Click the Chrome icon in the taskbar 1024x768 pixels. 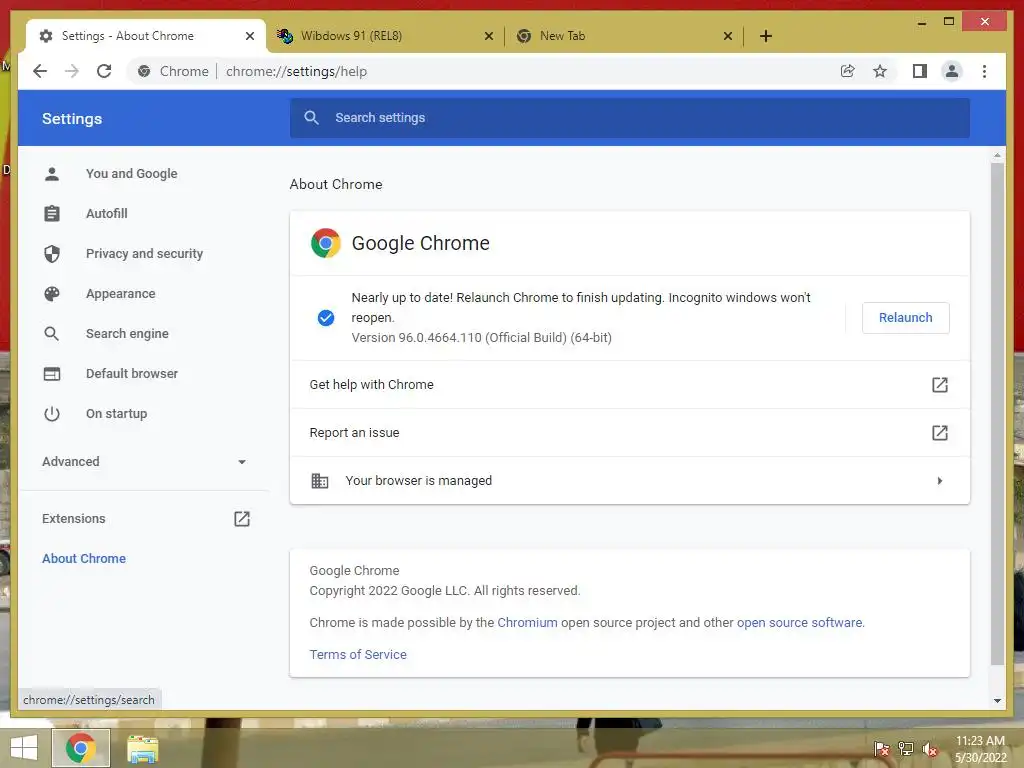tap(80, 748)
